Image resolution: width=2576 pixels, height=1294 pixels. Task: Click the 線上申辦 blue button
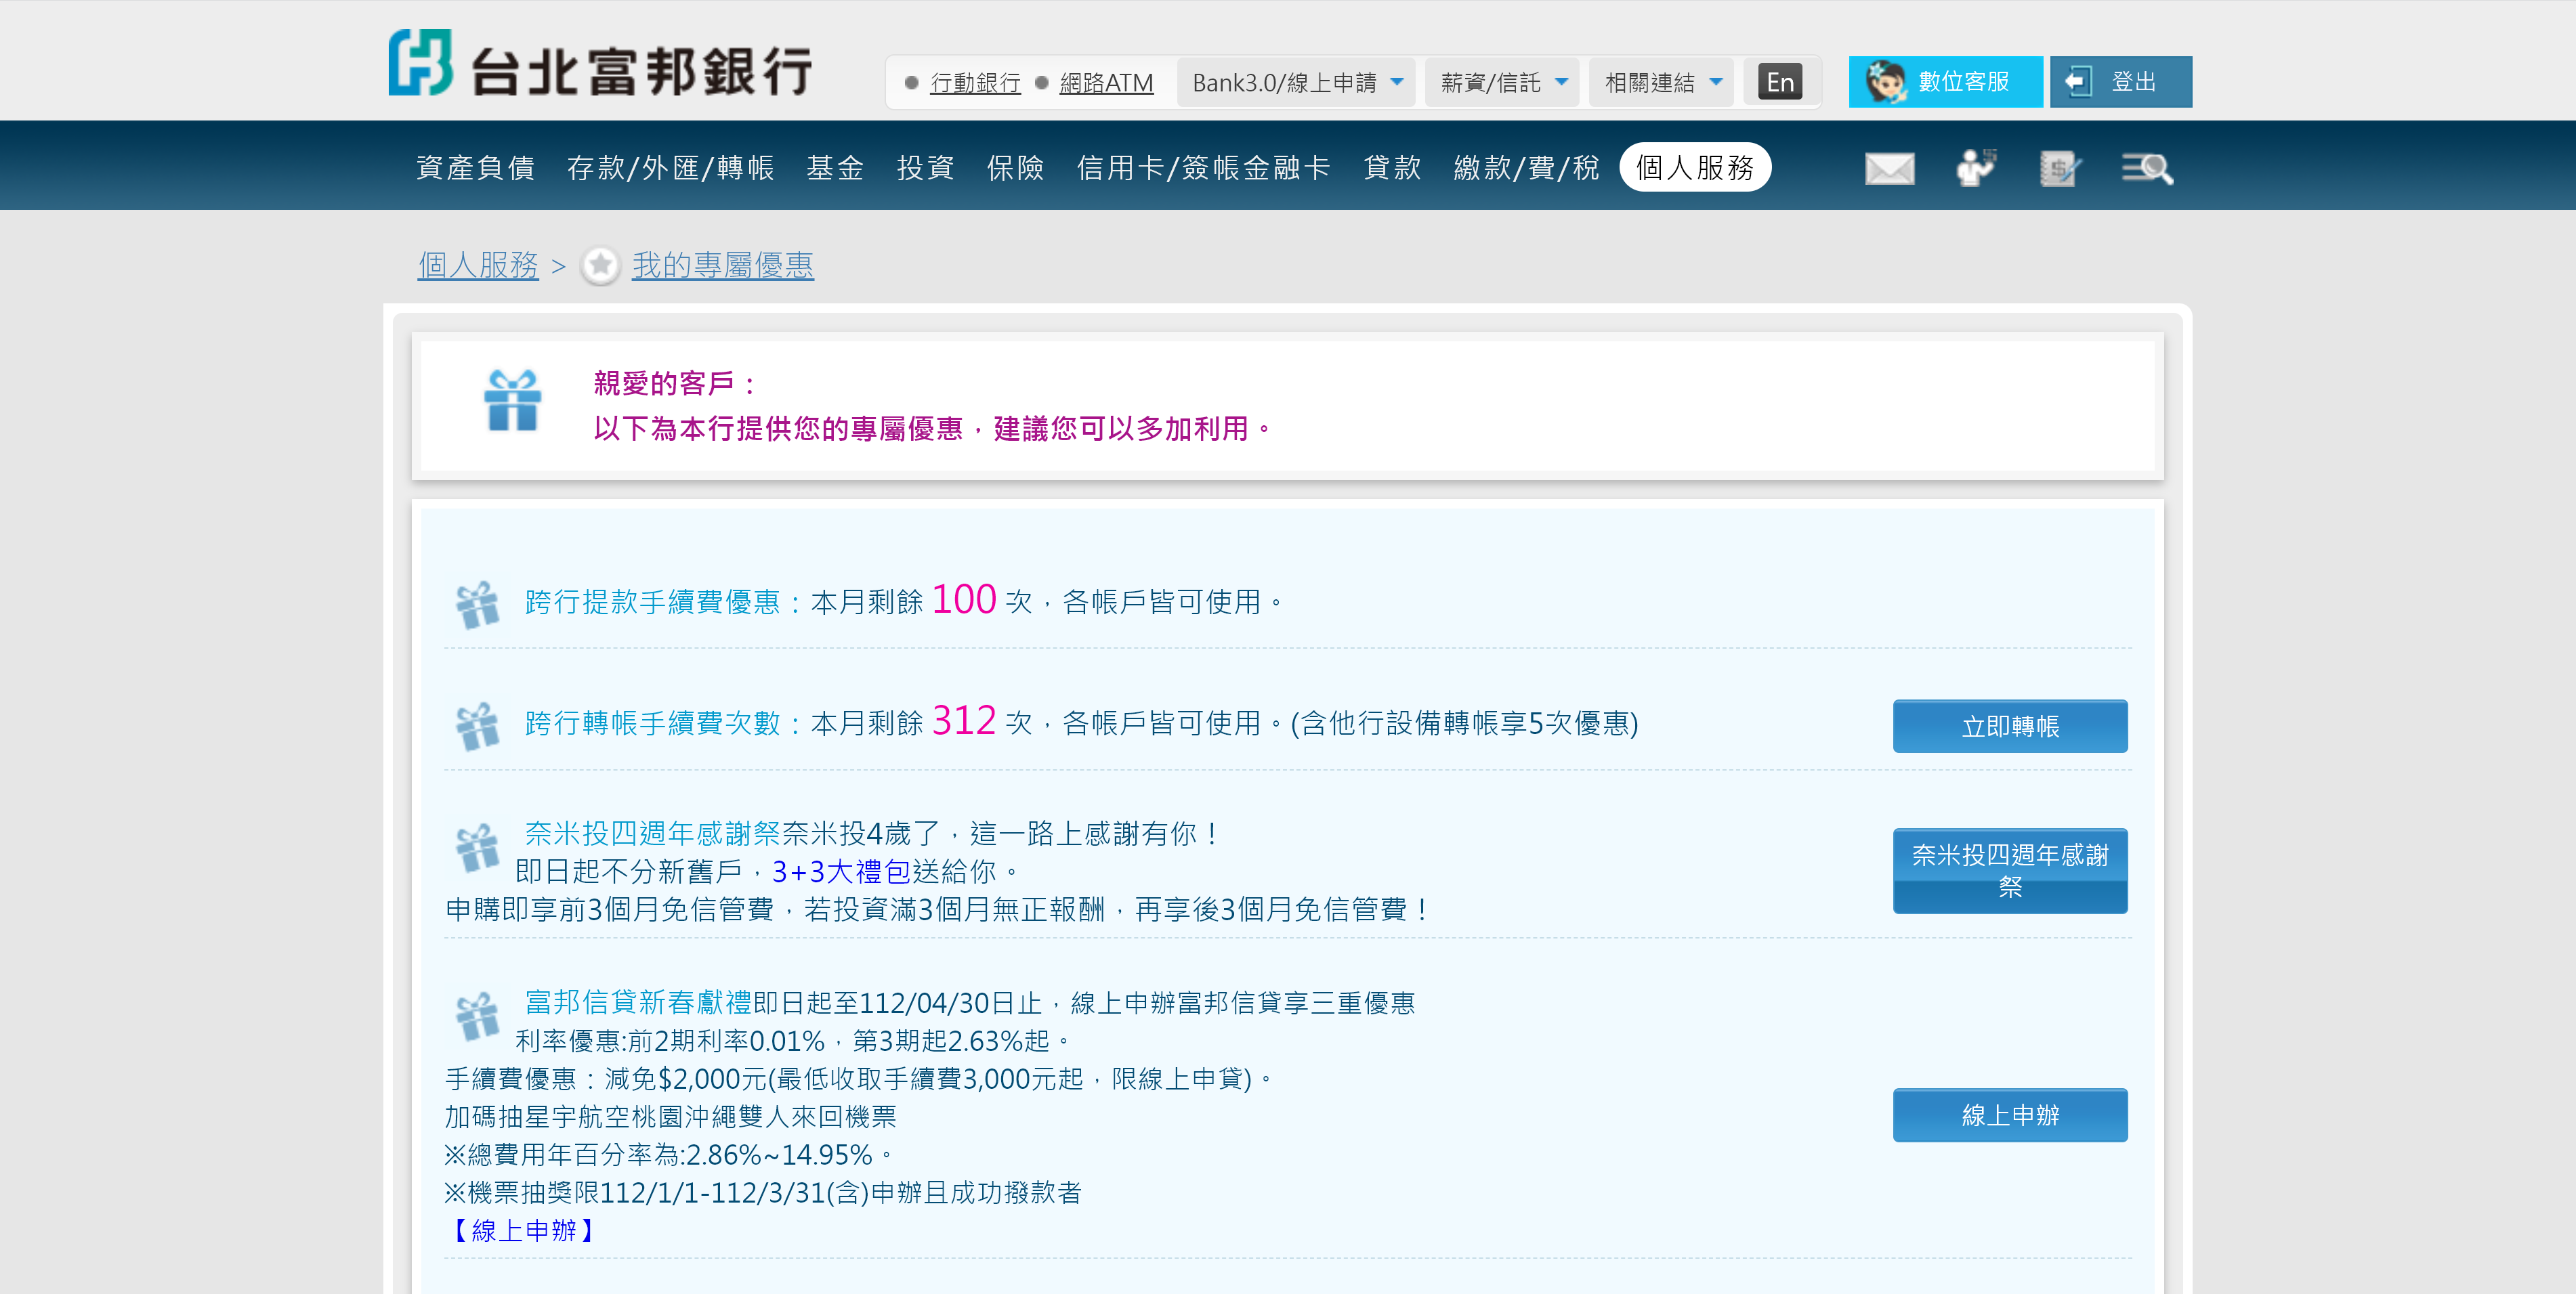coord(2010,1115)
